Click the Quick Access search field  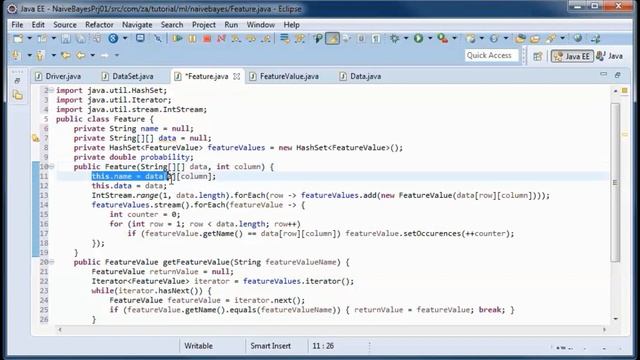tap(491, 56)
